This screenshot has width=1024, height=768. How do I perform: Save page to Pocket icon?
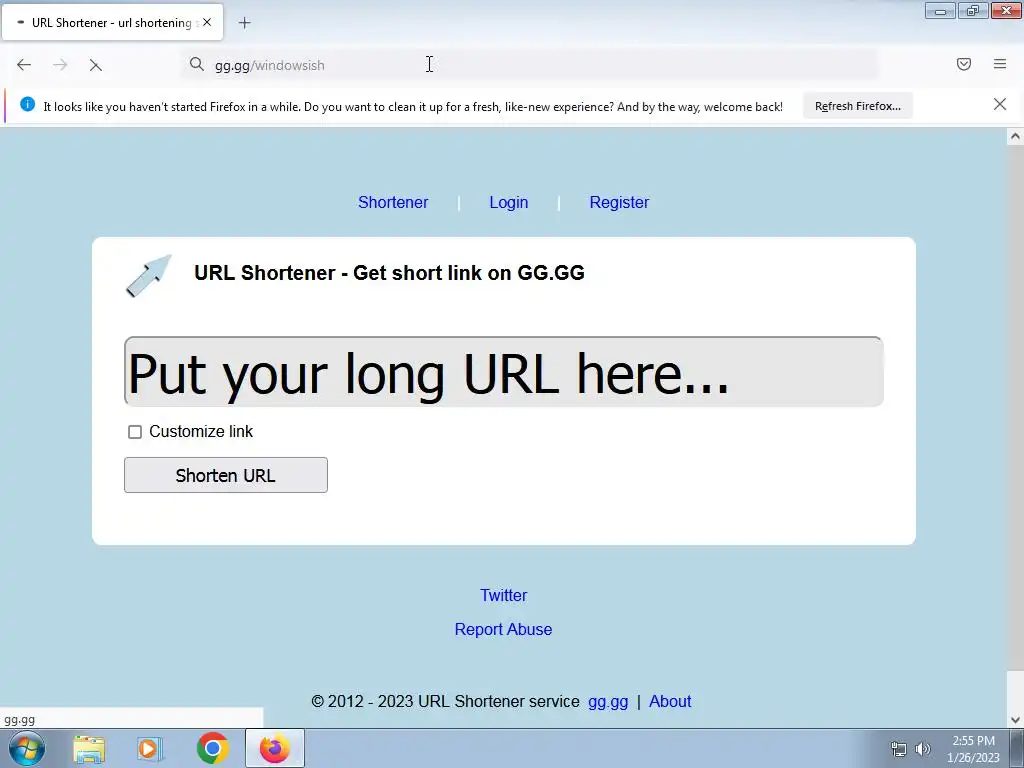coord(963,64)
